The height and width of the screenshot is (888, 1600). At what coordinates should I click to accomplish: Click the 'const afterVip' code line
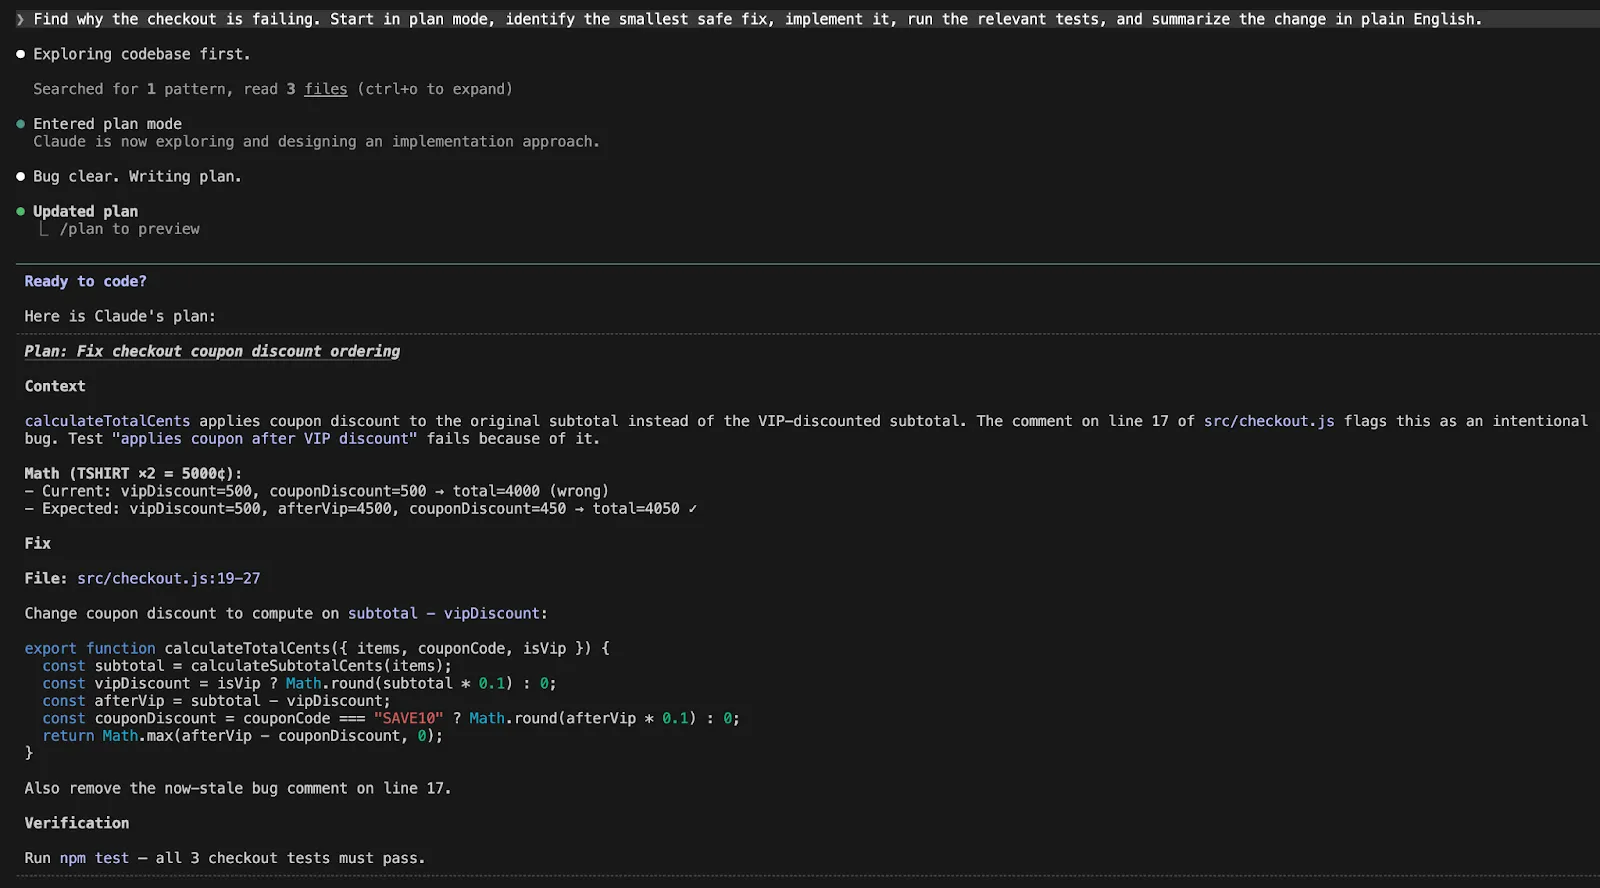coord(216,701)
